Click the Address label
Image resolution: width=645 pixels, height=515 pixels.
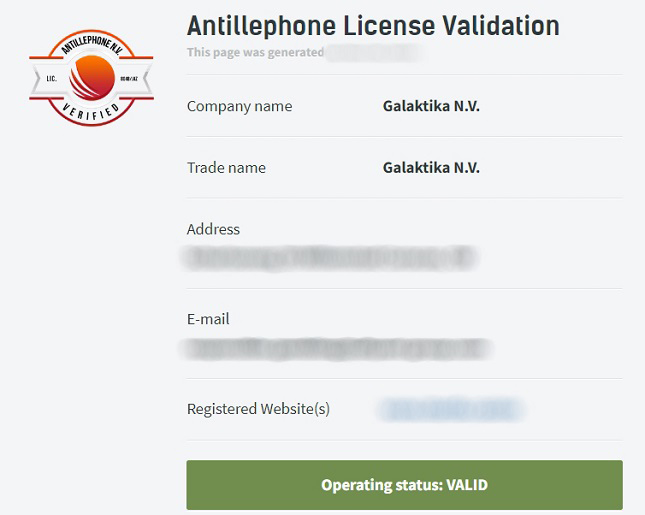(213, 229)
